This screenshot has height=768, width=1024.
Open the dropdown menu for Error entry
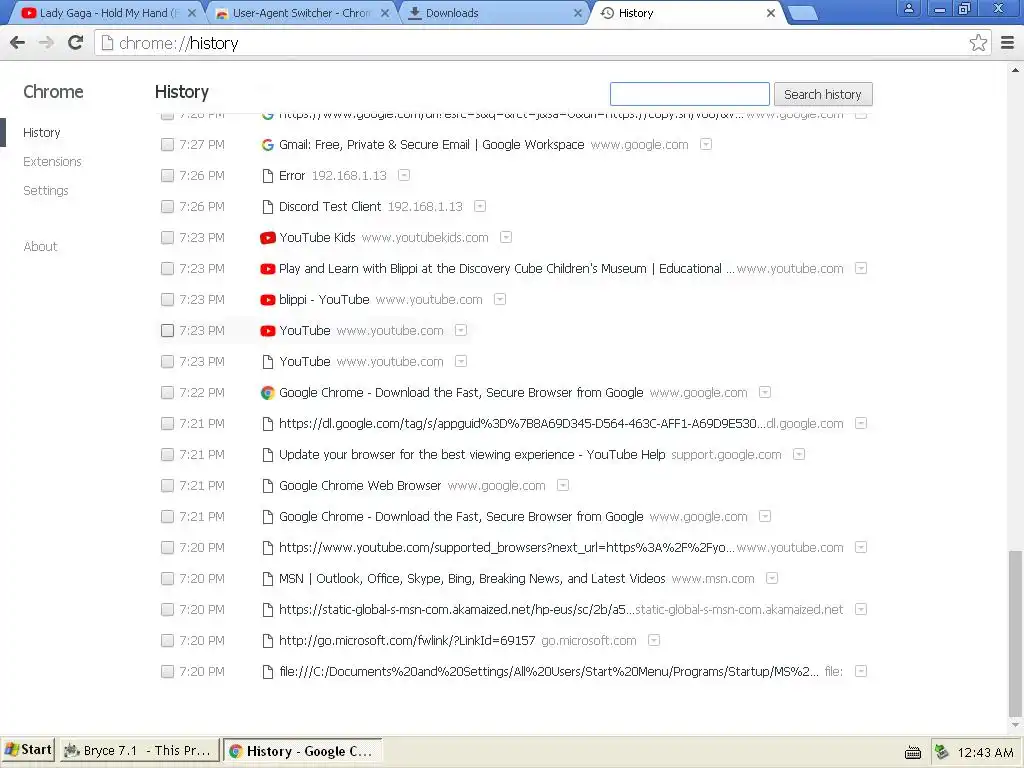[404, 175]
